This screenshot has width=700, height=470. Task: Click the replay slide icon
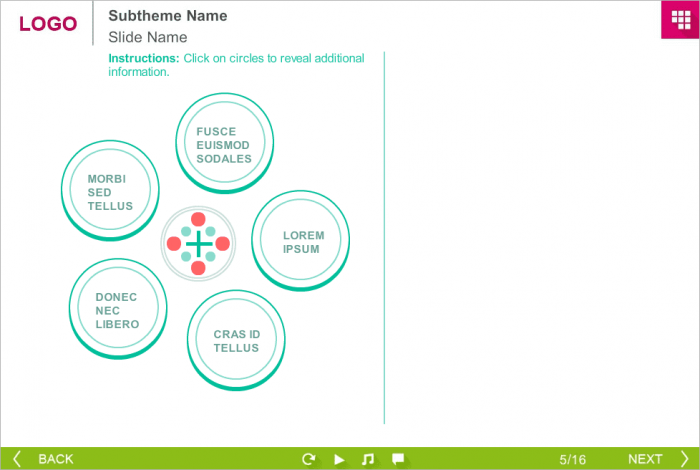(x=309, y=459)
